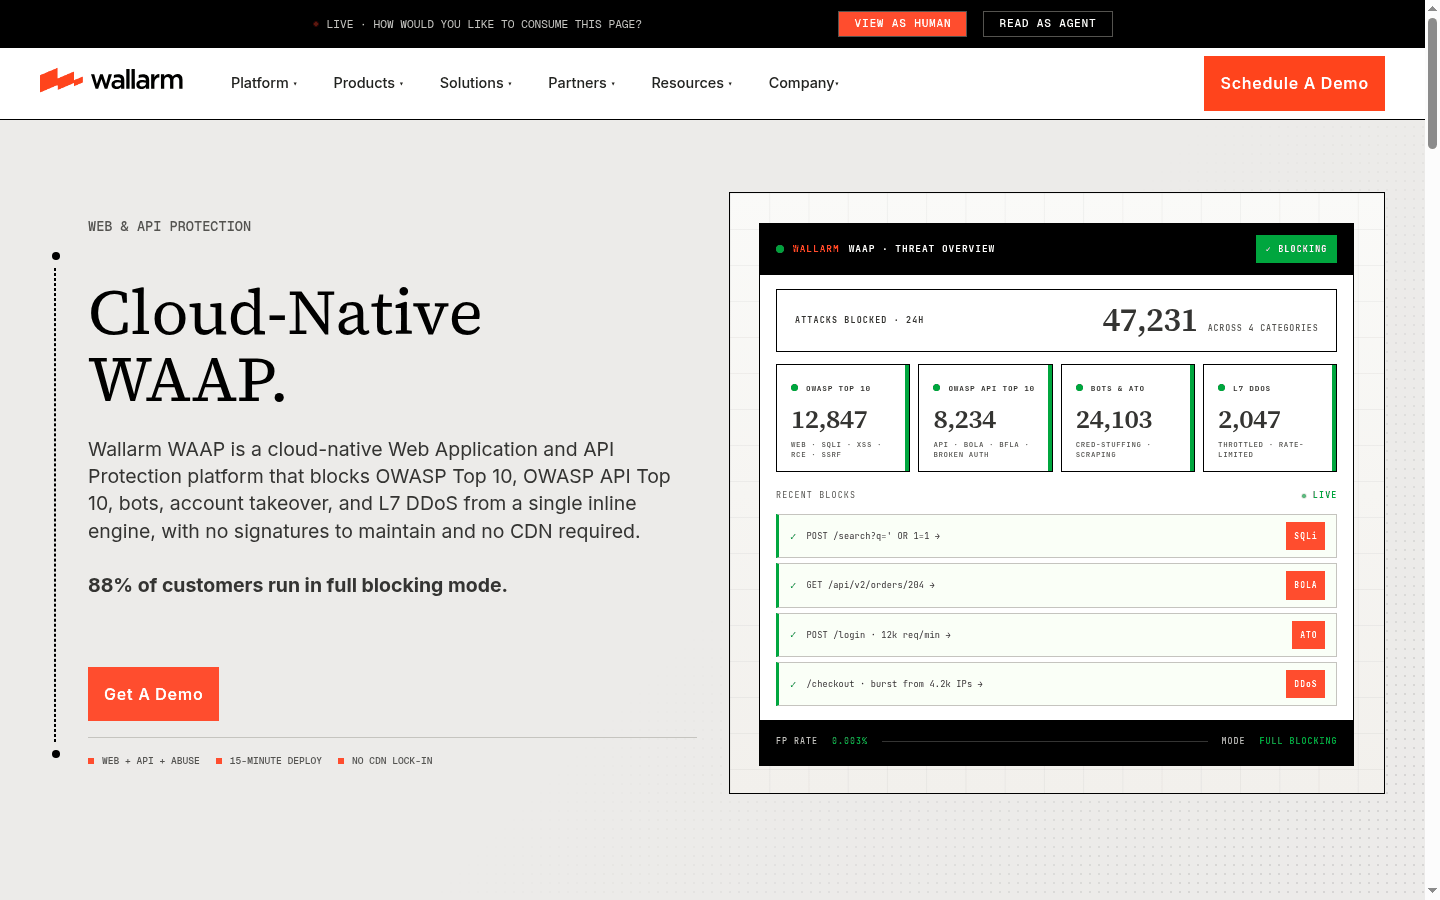Image resolution: width=1440 pixels, height=900 pixels.
Task: Open the Platform menu
Action: (x=264, y=83)
